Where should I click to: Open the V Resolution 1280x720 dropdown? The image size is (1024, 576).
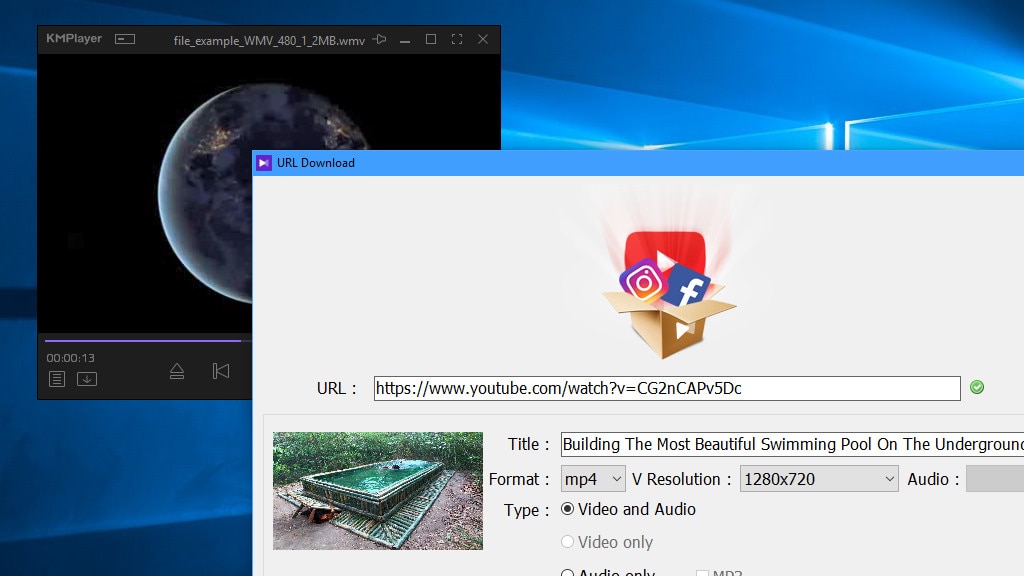(818, 479)
